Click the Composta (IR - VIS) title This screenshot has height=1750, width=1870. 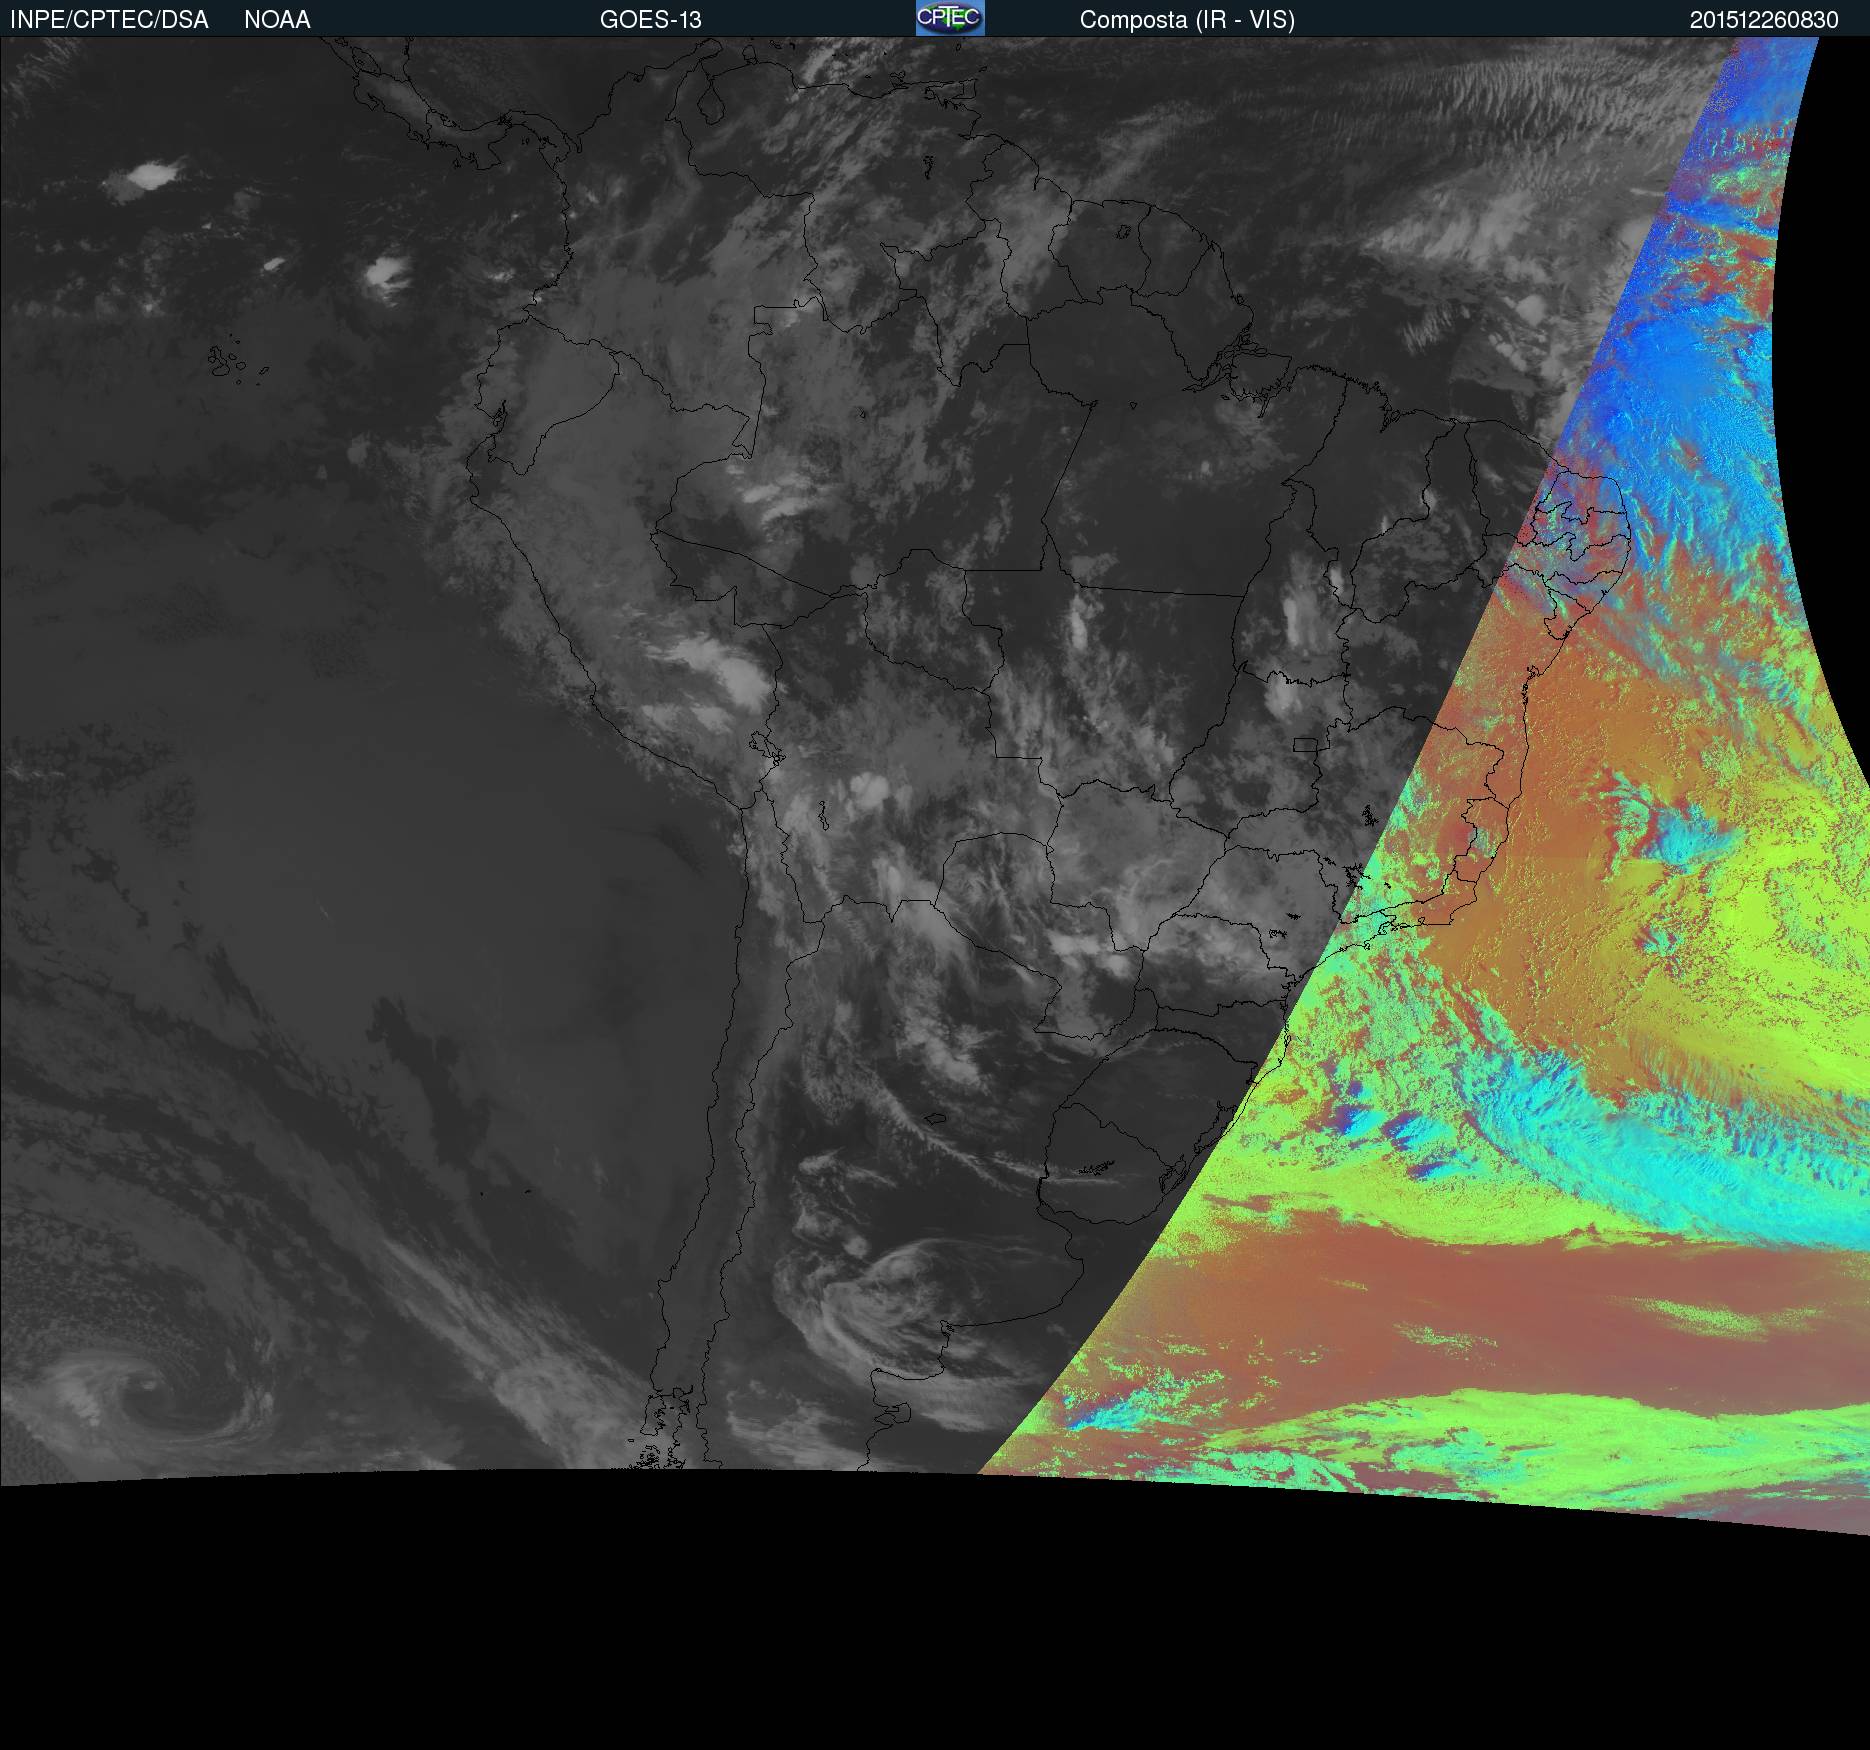pyautogui.click(x=1187, y=20)
